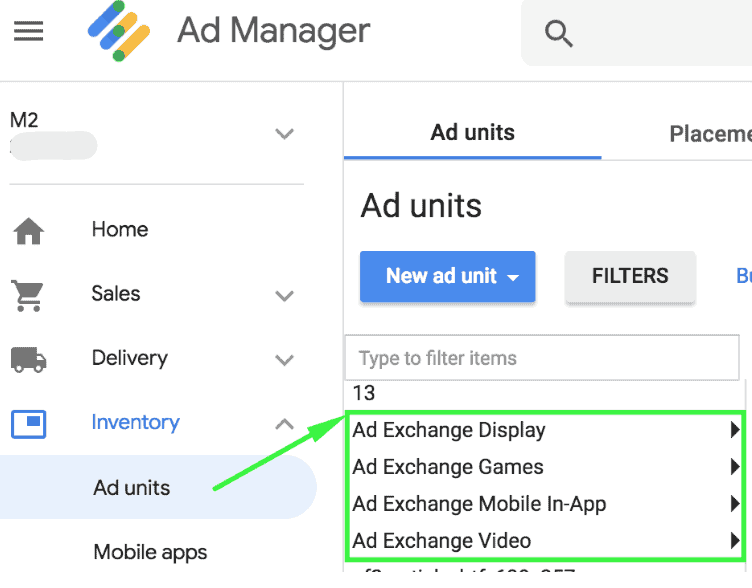Select Ad units under Inventory

(158, 487)
